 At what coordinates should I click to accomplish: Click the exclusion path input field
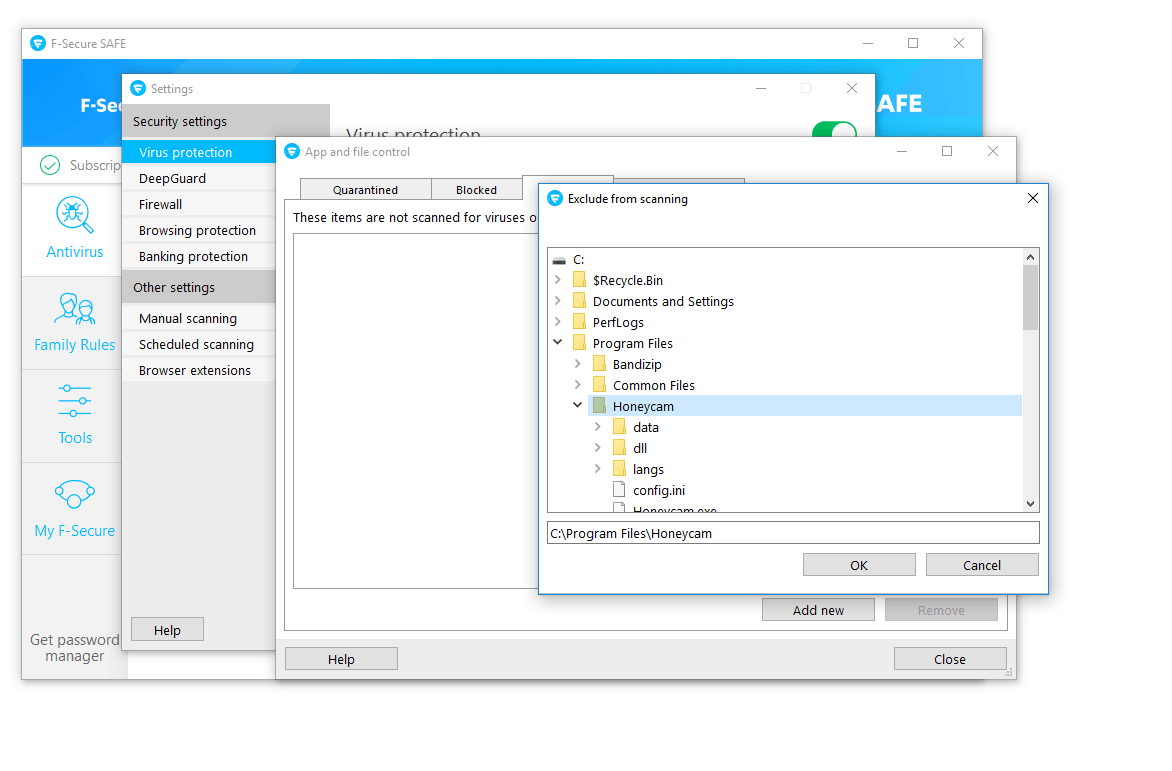pos(793,533)
